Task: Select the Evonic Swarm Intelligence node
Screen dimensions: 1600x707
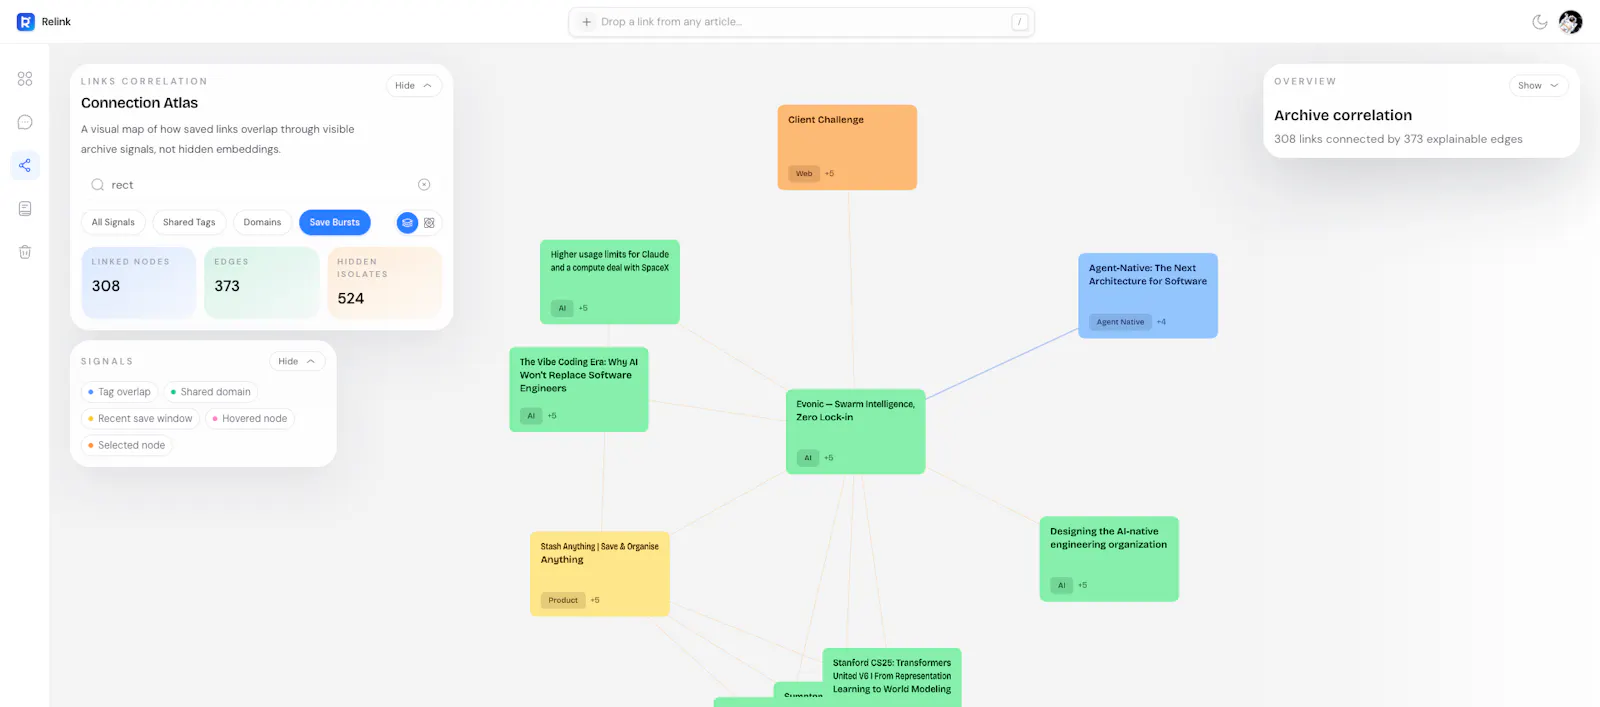Action: click(x=856, y=431)
